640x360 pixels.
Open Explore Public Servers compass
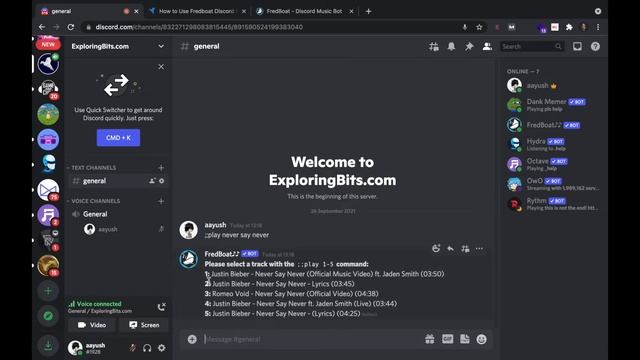(x=48, y=316)
